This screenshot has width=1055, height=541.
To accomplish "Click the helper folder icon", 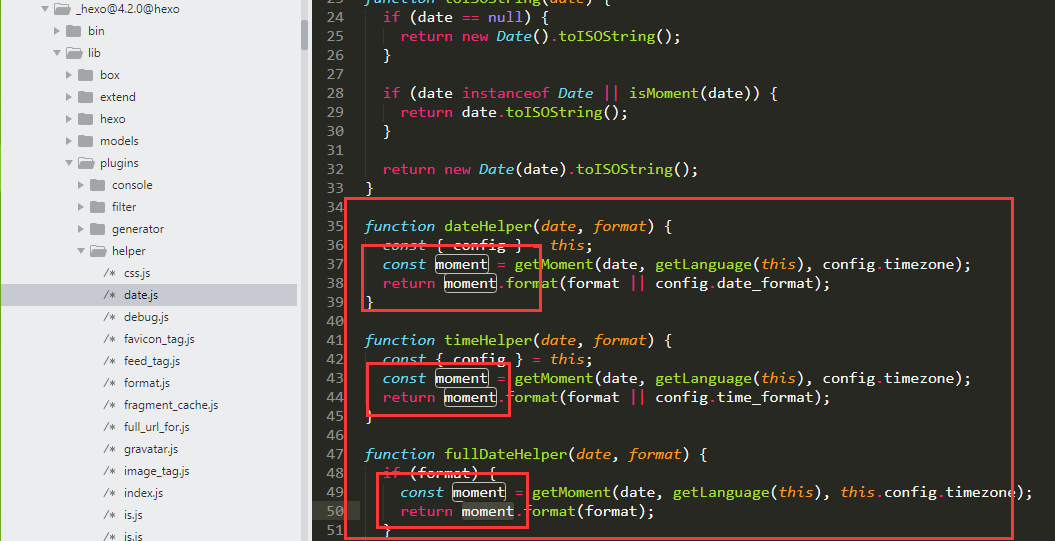I will click(x=98, y=251).
